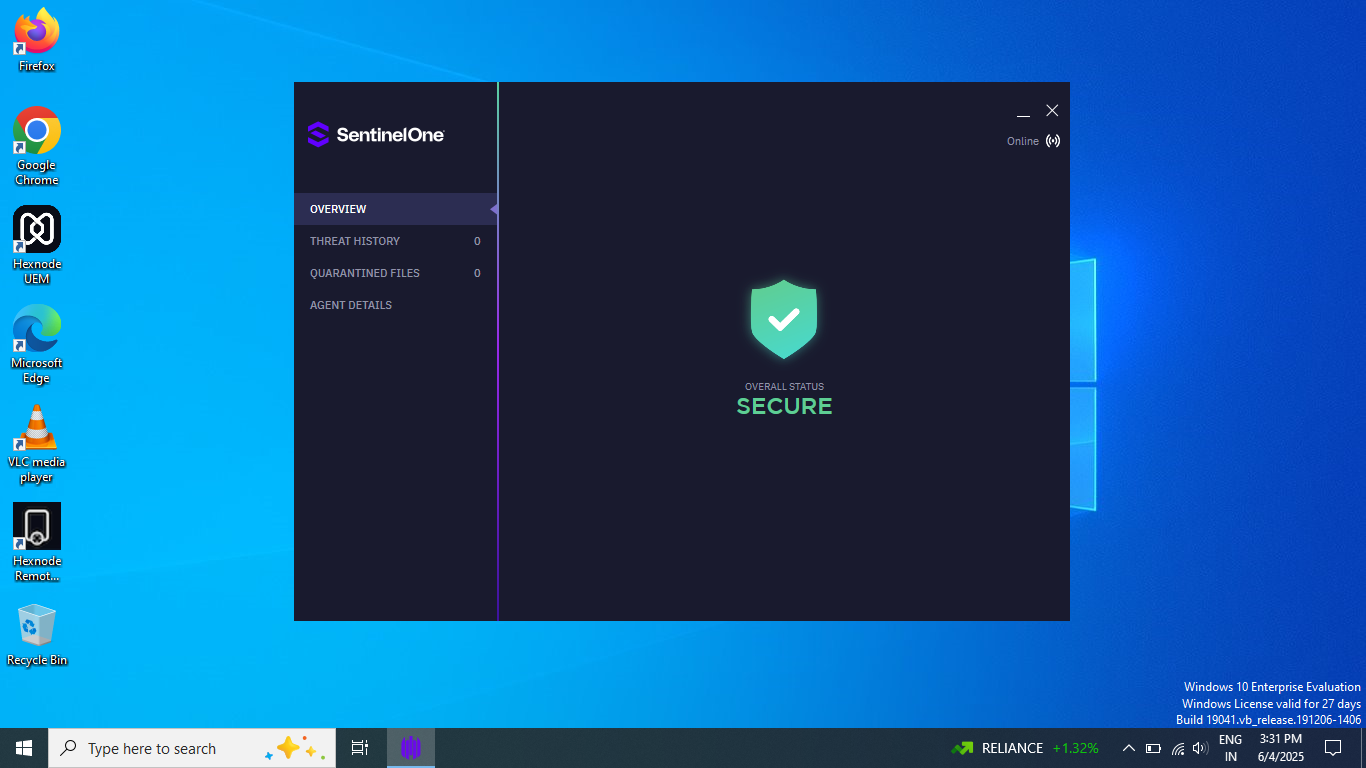Open the Windows Start menu
Image resolution: width=1366 pixels, height=768 pixels.
(x=24, y=748)
